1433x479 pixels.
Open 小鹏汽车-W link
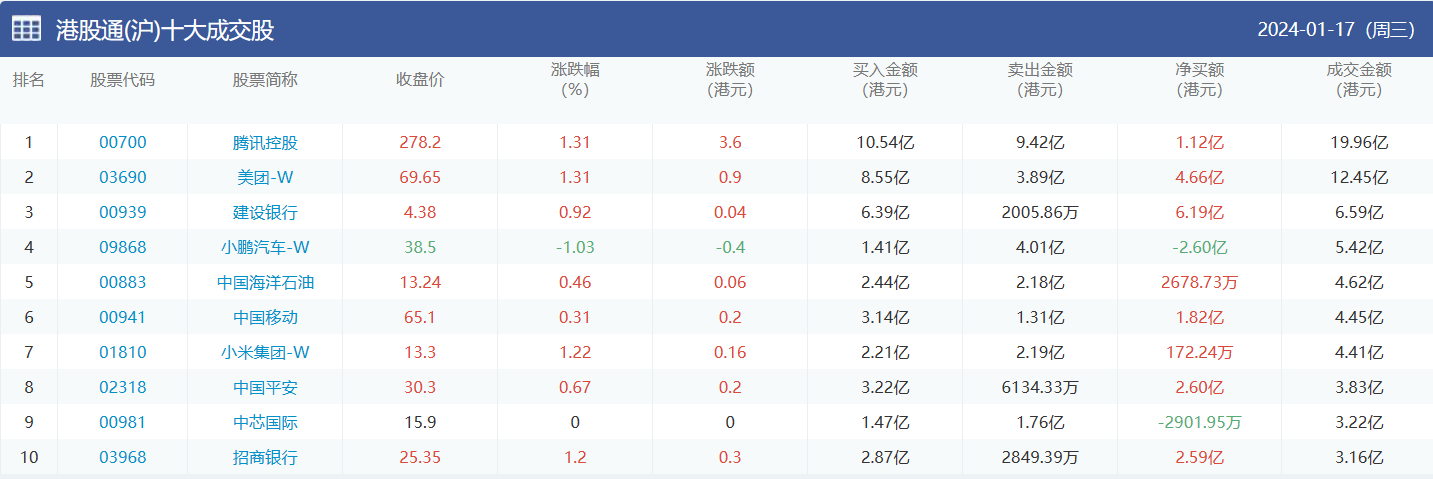(265, 247)
